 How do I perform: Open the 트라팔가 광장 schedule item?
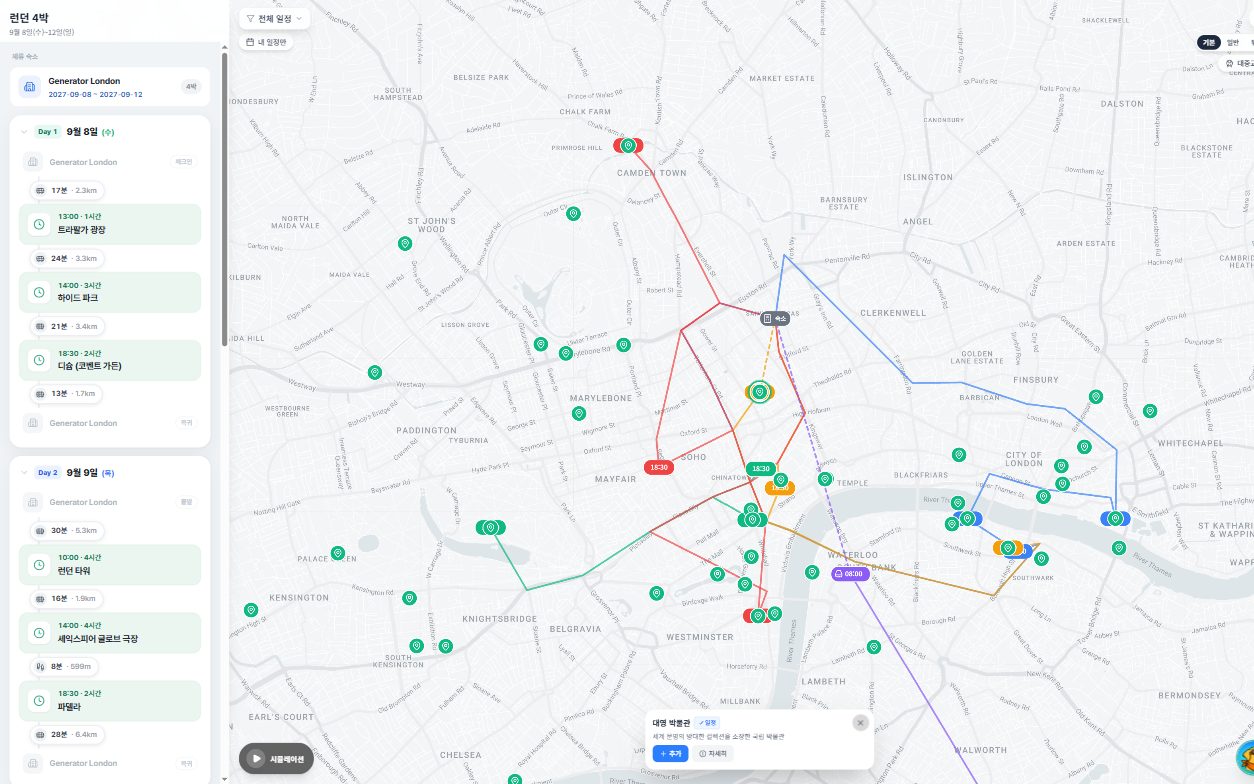(110, 224)
